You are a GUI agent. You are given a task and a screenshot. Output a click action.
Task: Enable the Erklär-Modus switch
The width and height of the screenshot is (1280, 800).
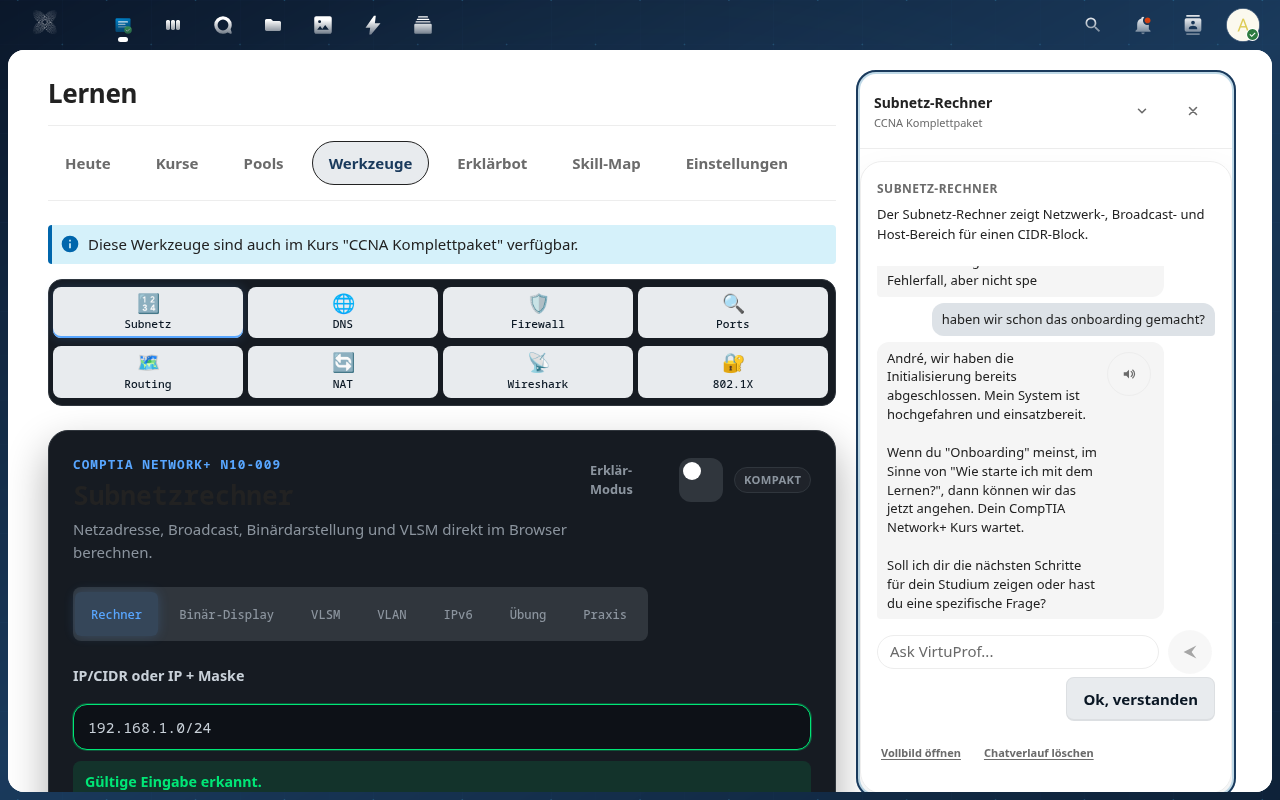coord(700,480)
